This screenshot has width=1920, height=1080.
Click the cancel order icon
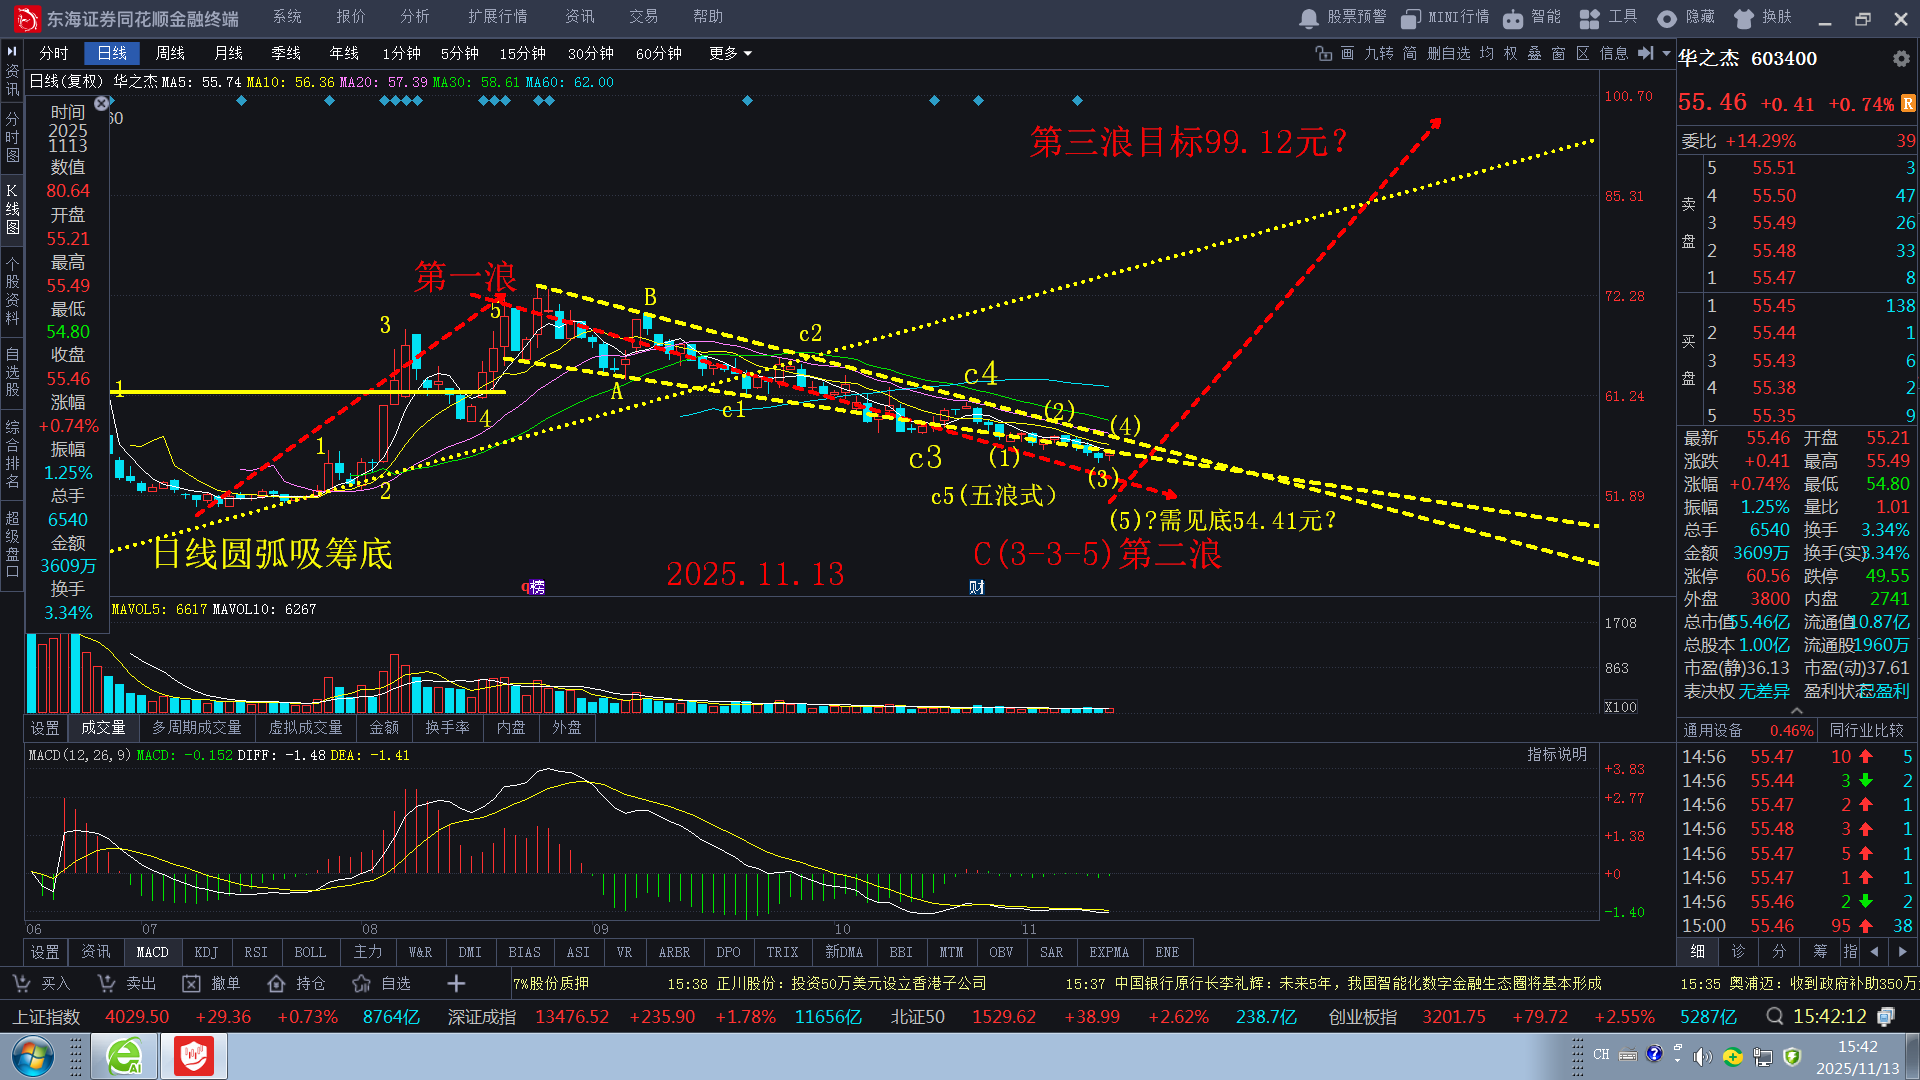(191, 984)
